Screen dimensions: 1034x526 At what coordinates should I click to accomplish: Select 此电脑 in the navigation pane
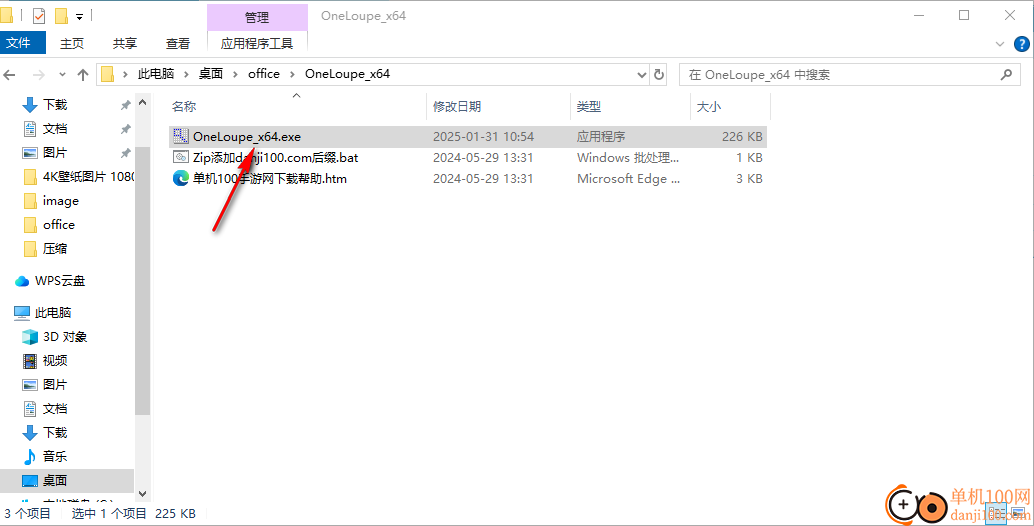[53, 312]
